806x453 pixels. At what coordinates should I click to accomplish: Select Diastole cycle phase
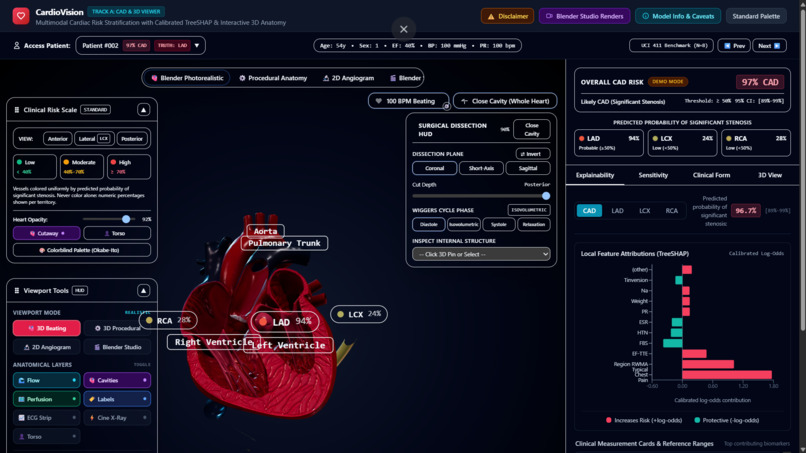click(429, 224)
